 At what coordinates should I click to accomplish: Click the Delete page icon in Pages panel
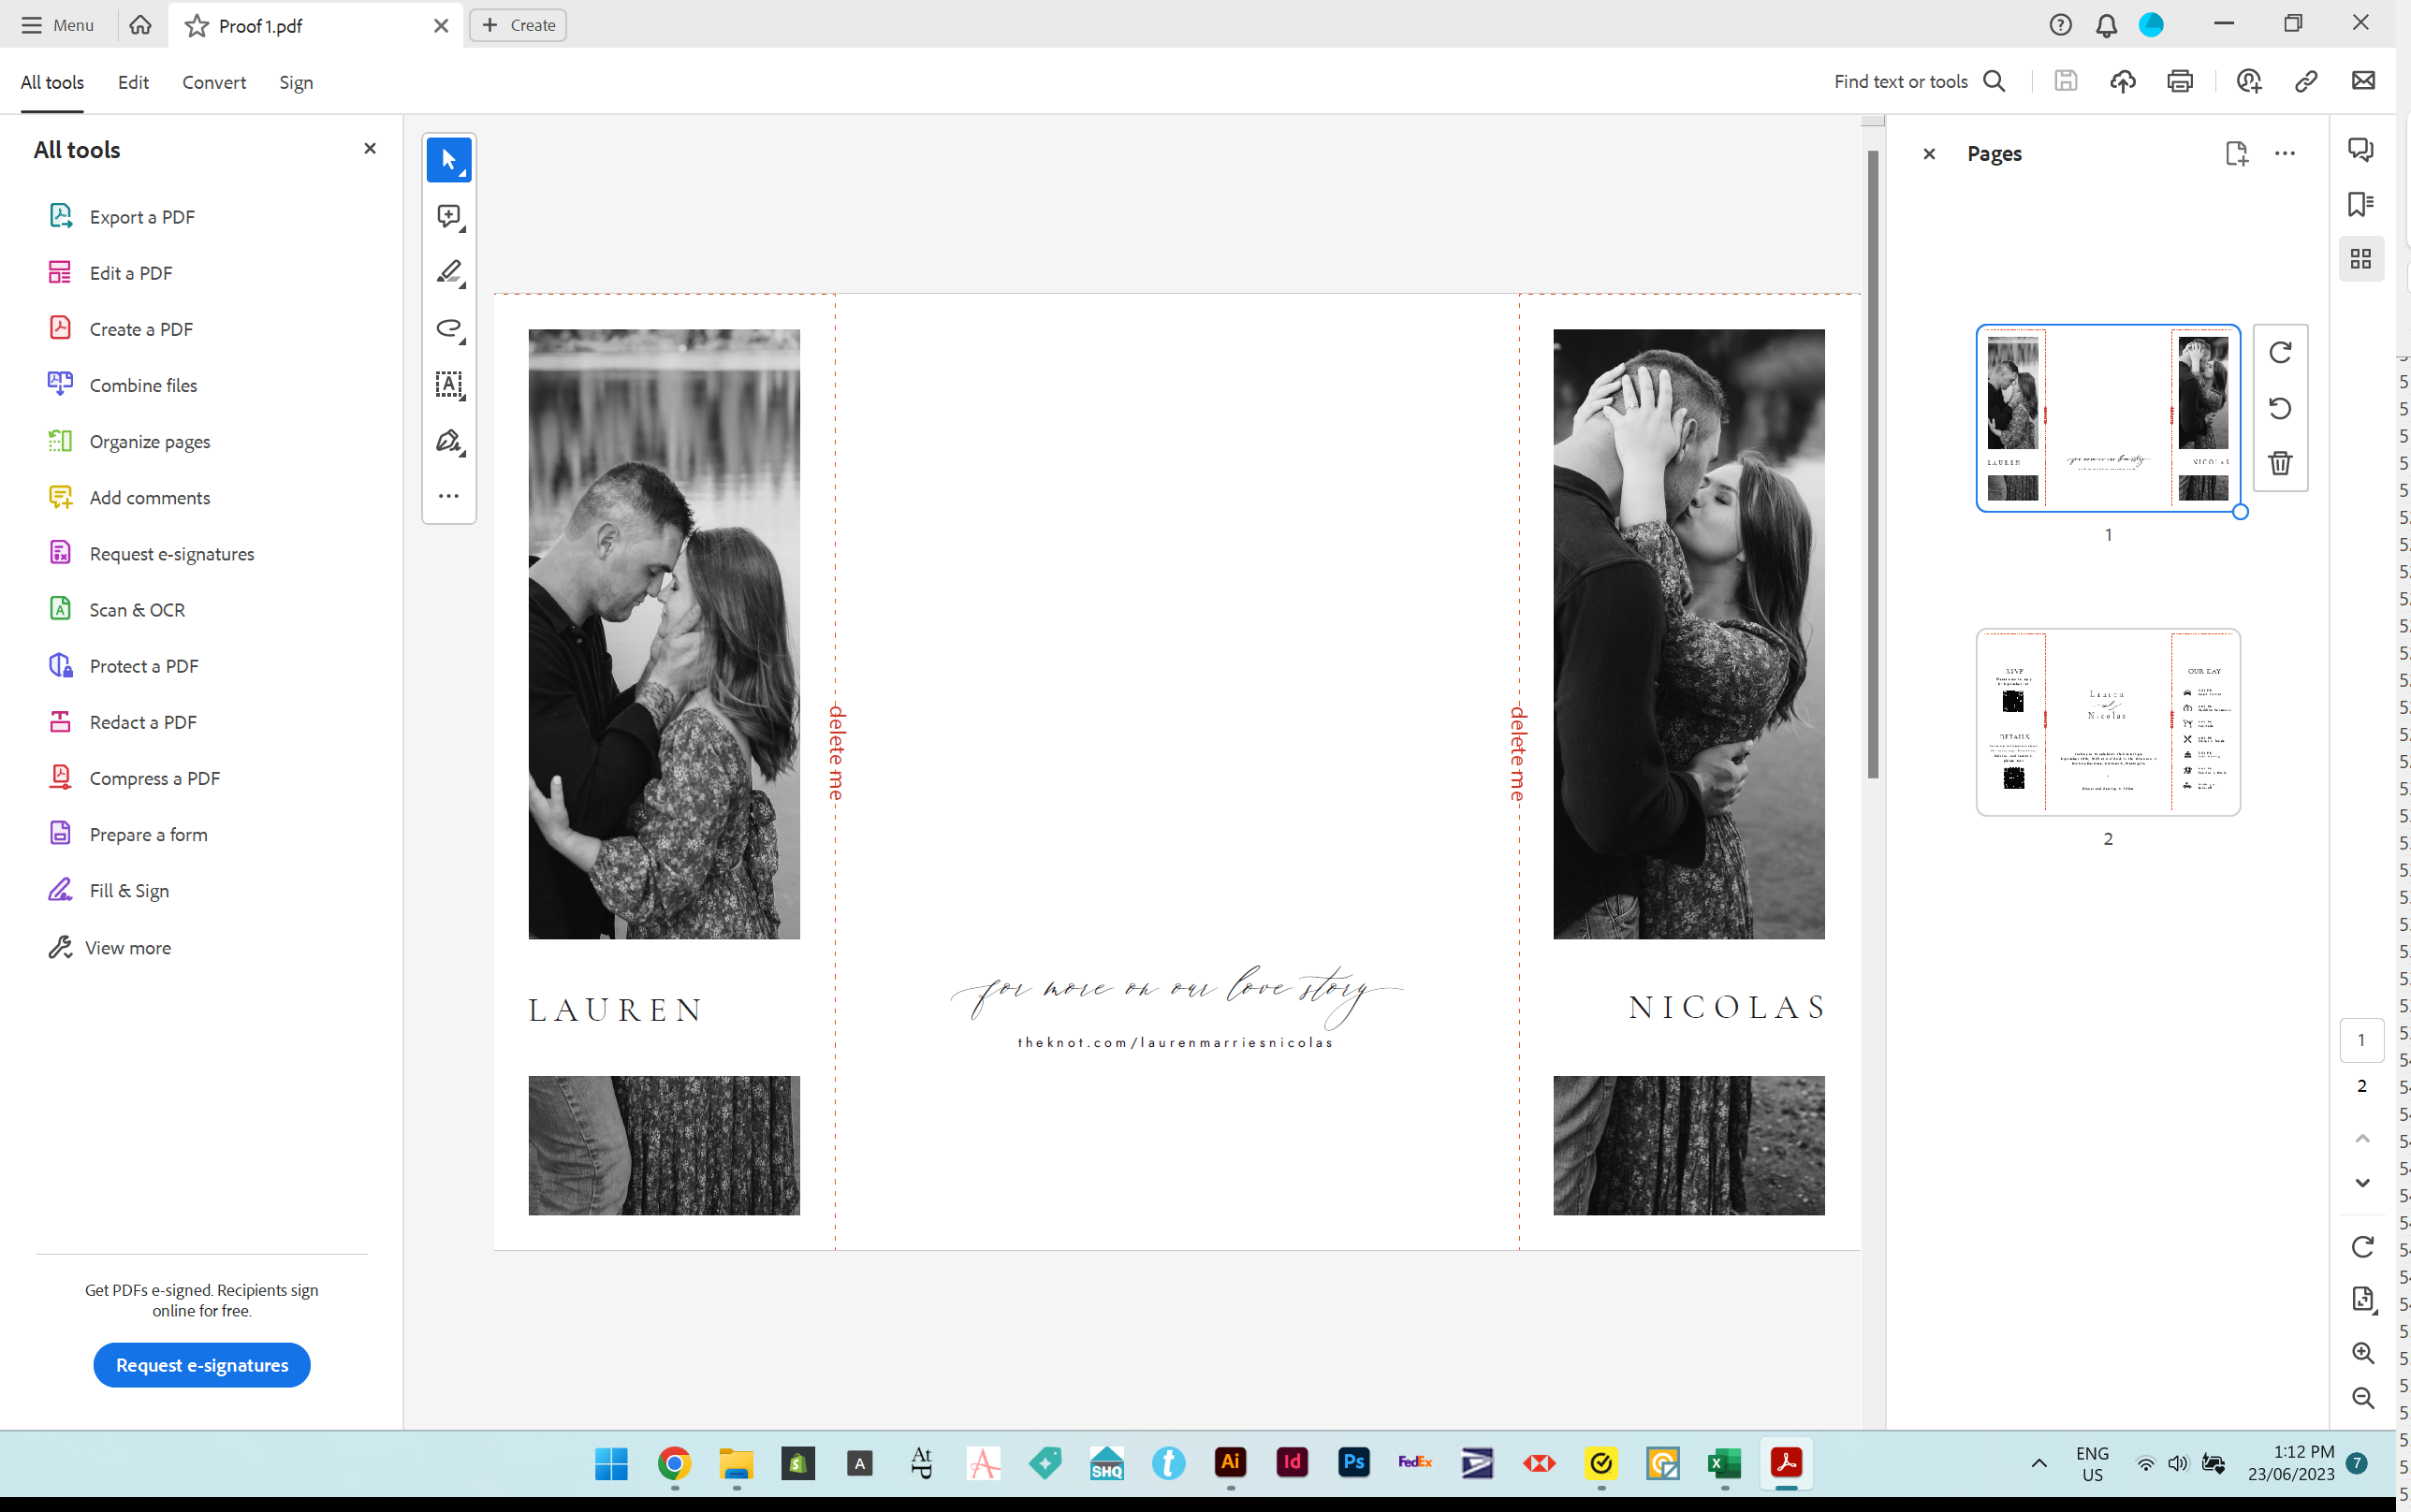click(2280, 463)
